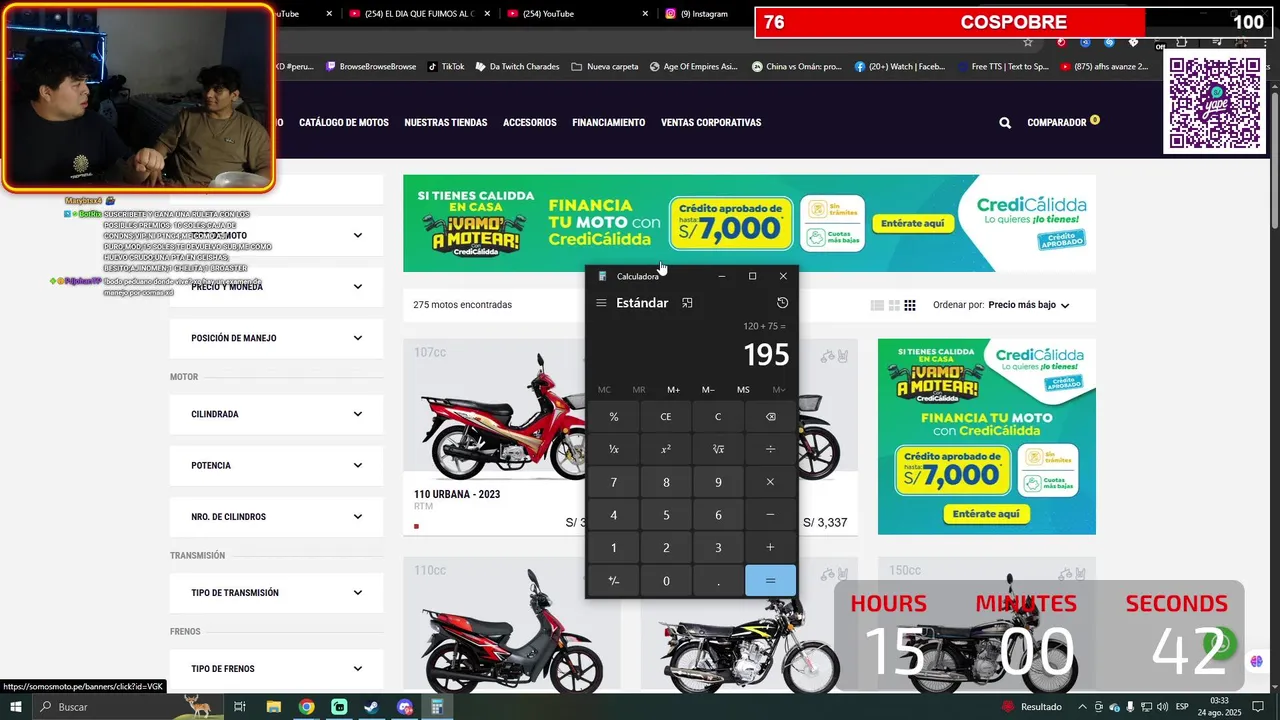Click the website search magnifier icon
Viewport: 1280px width, 720px height.
1005,123
